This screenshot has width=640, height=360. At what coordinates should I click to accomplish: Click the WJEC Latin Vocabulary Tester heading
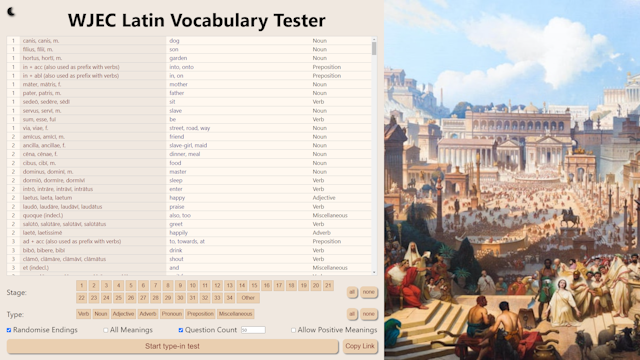tap(196, 20)
